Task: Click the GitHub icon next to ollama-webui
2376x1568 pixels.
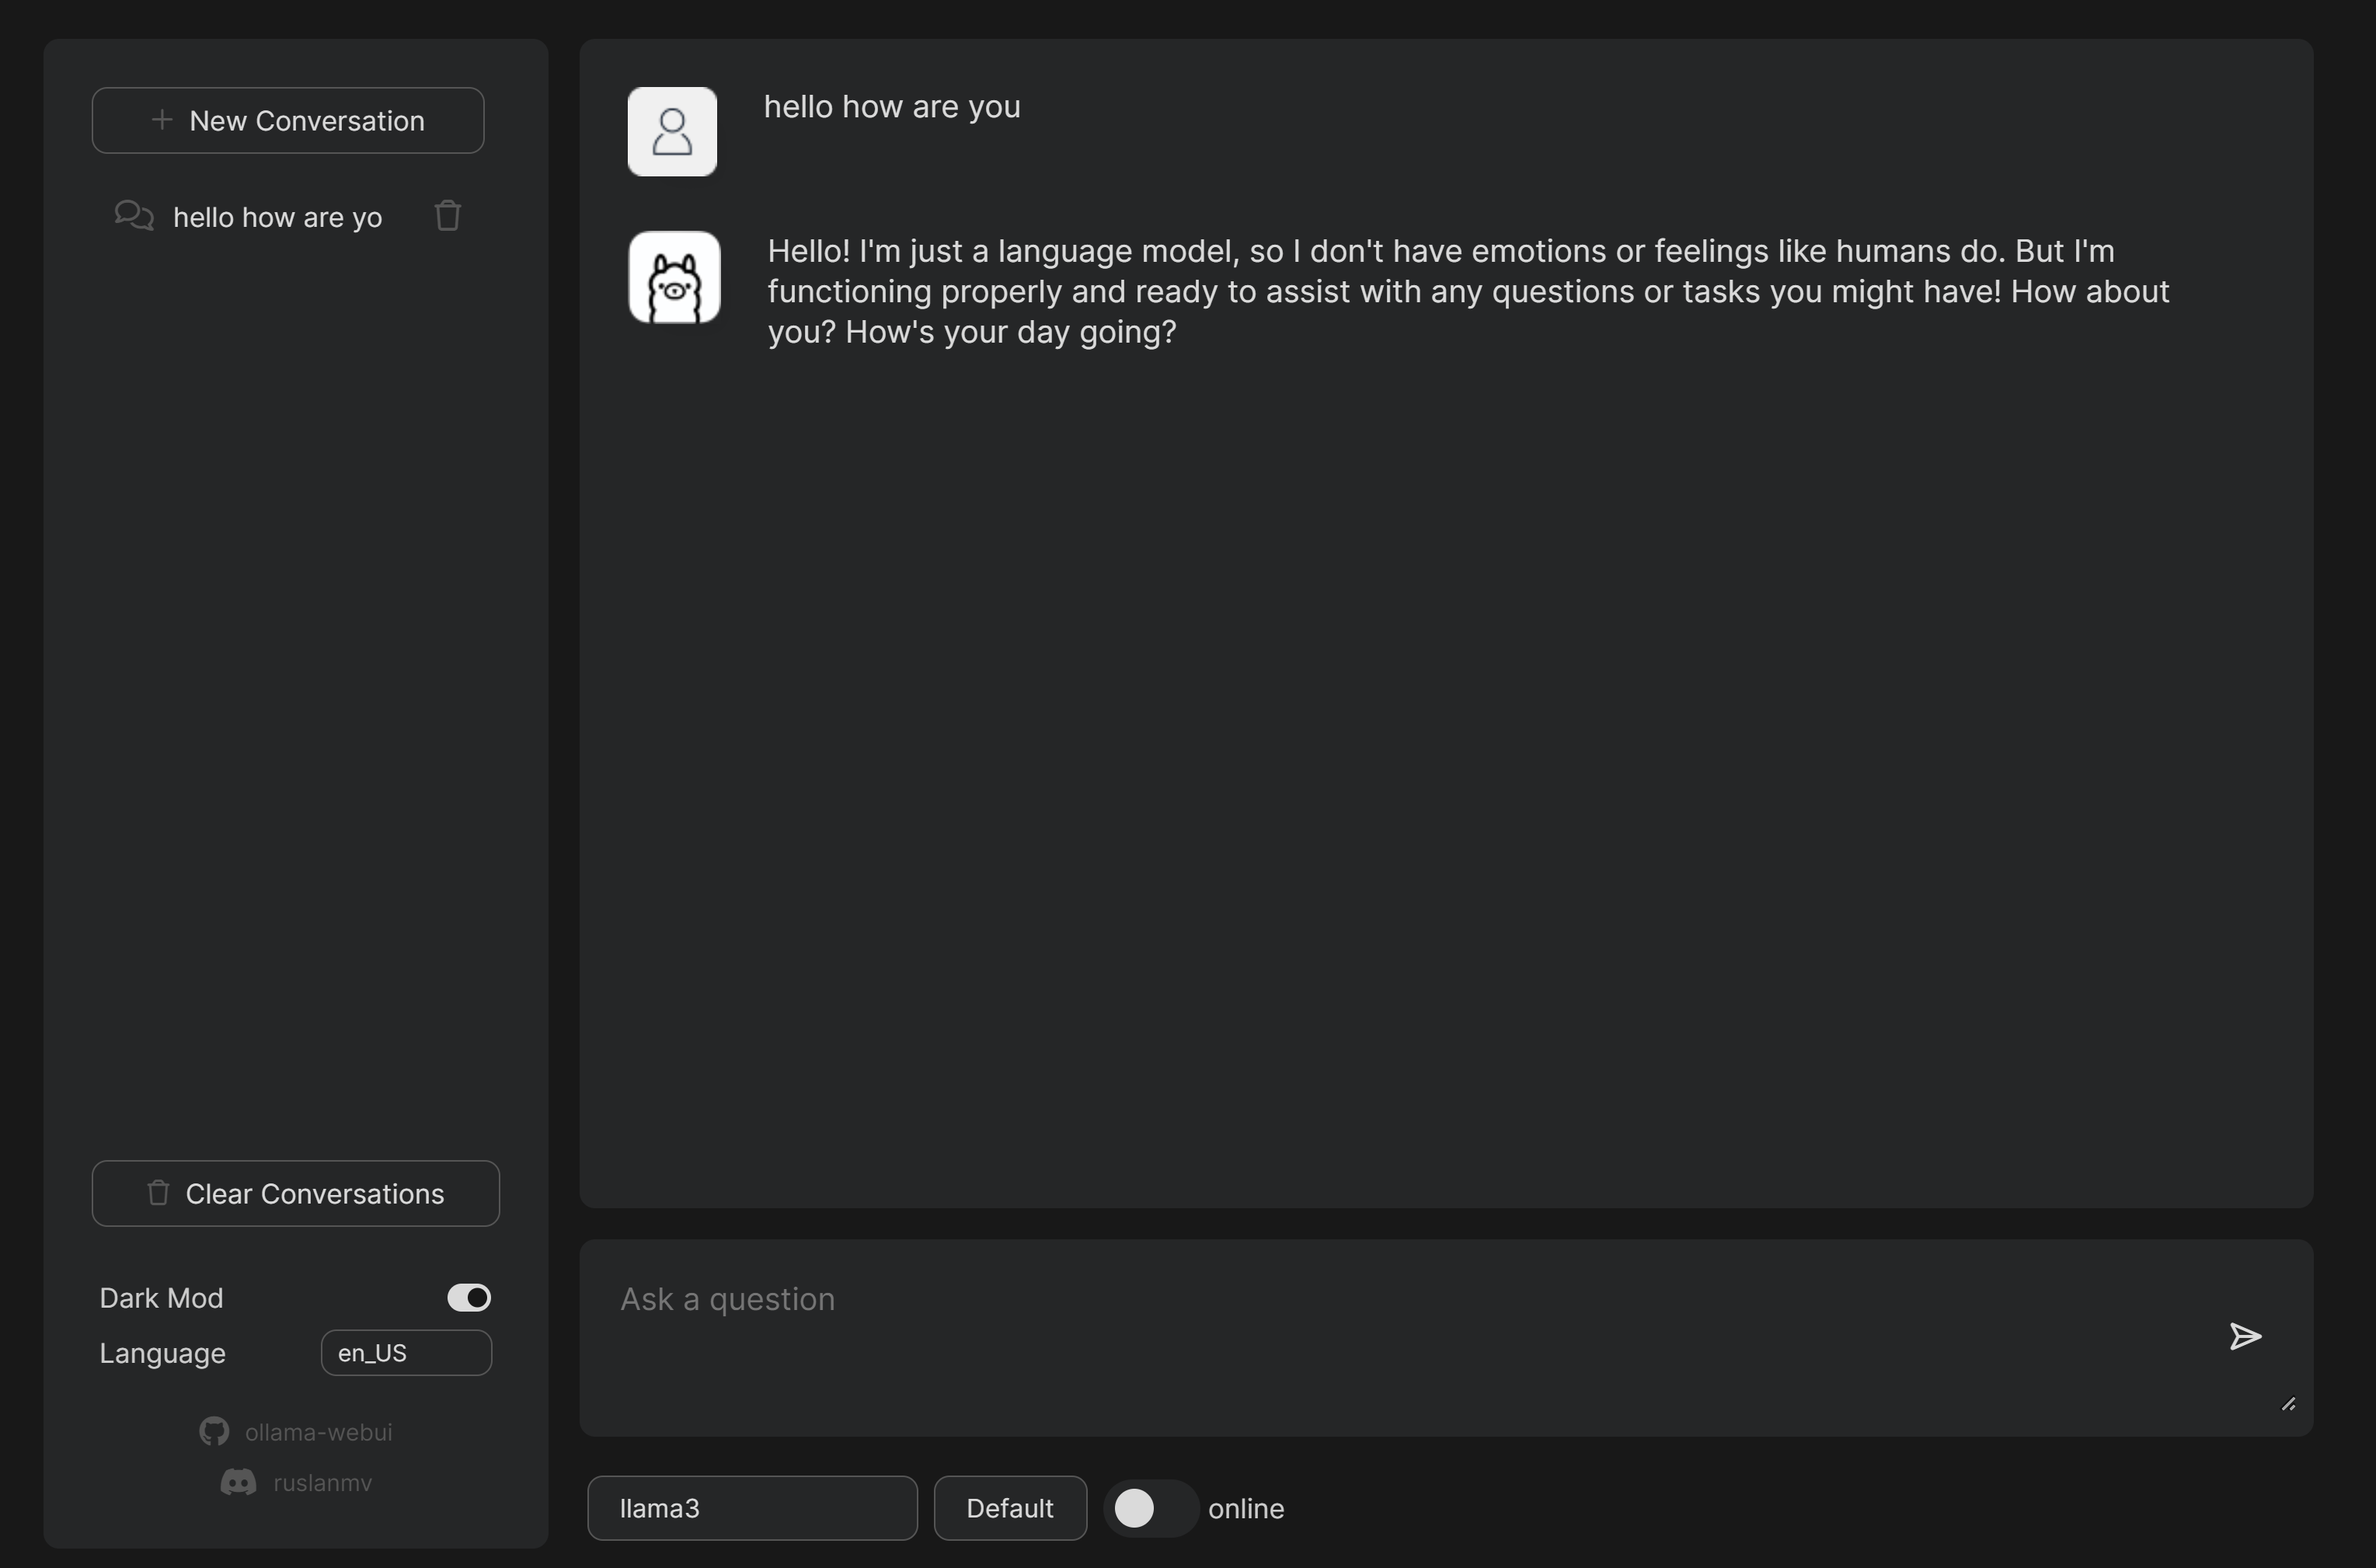Action: (214, 1432)
